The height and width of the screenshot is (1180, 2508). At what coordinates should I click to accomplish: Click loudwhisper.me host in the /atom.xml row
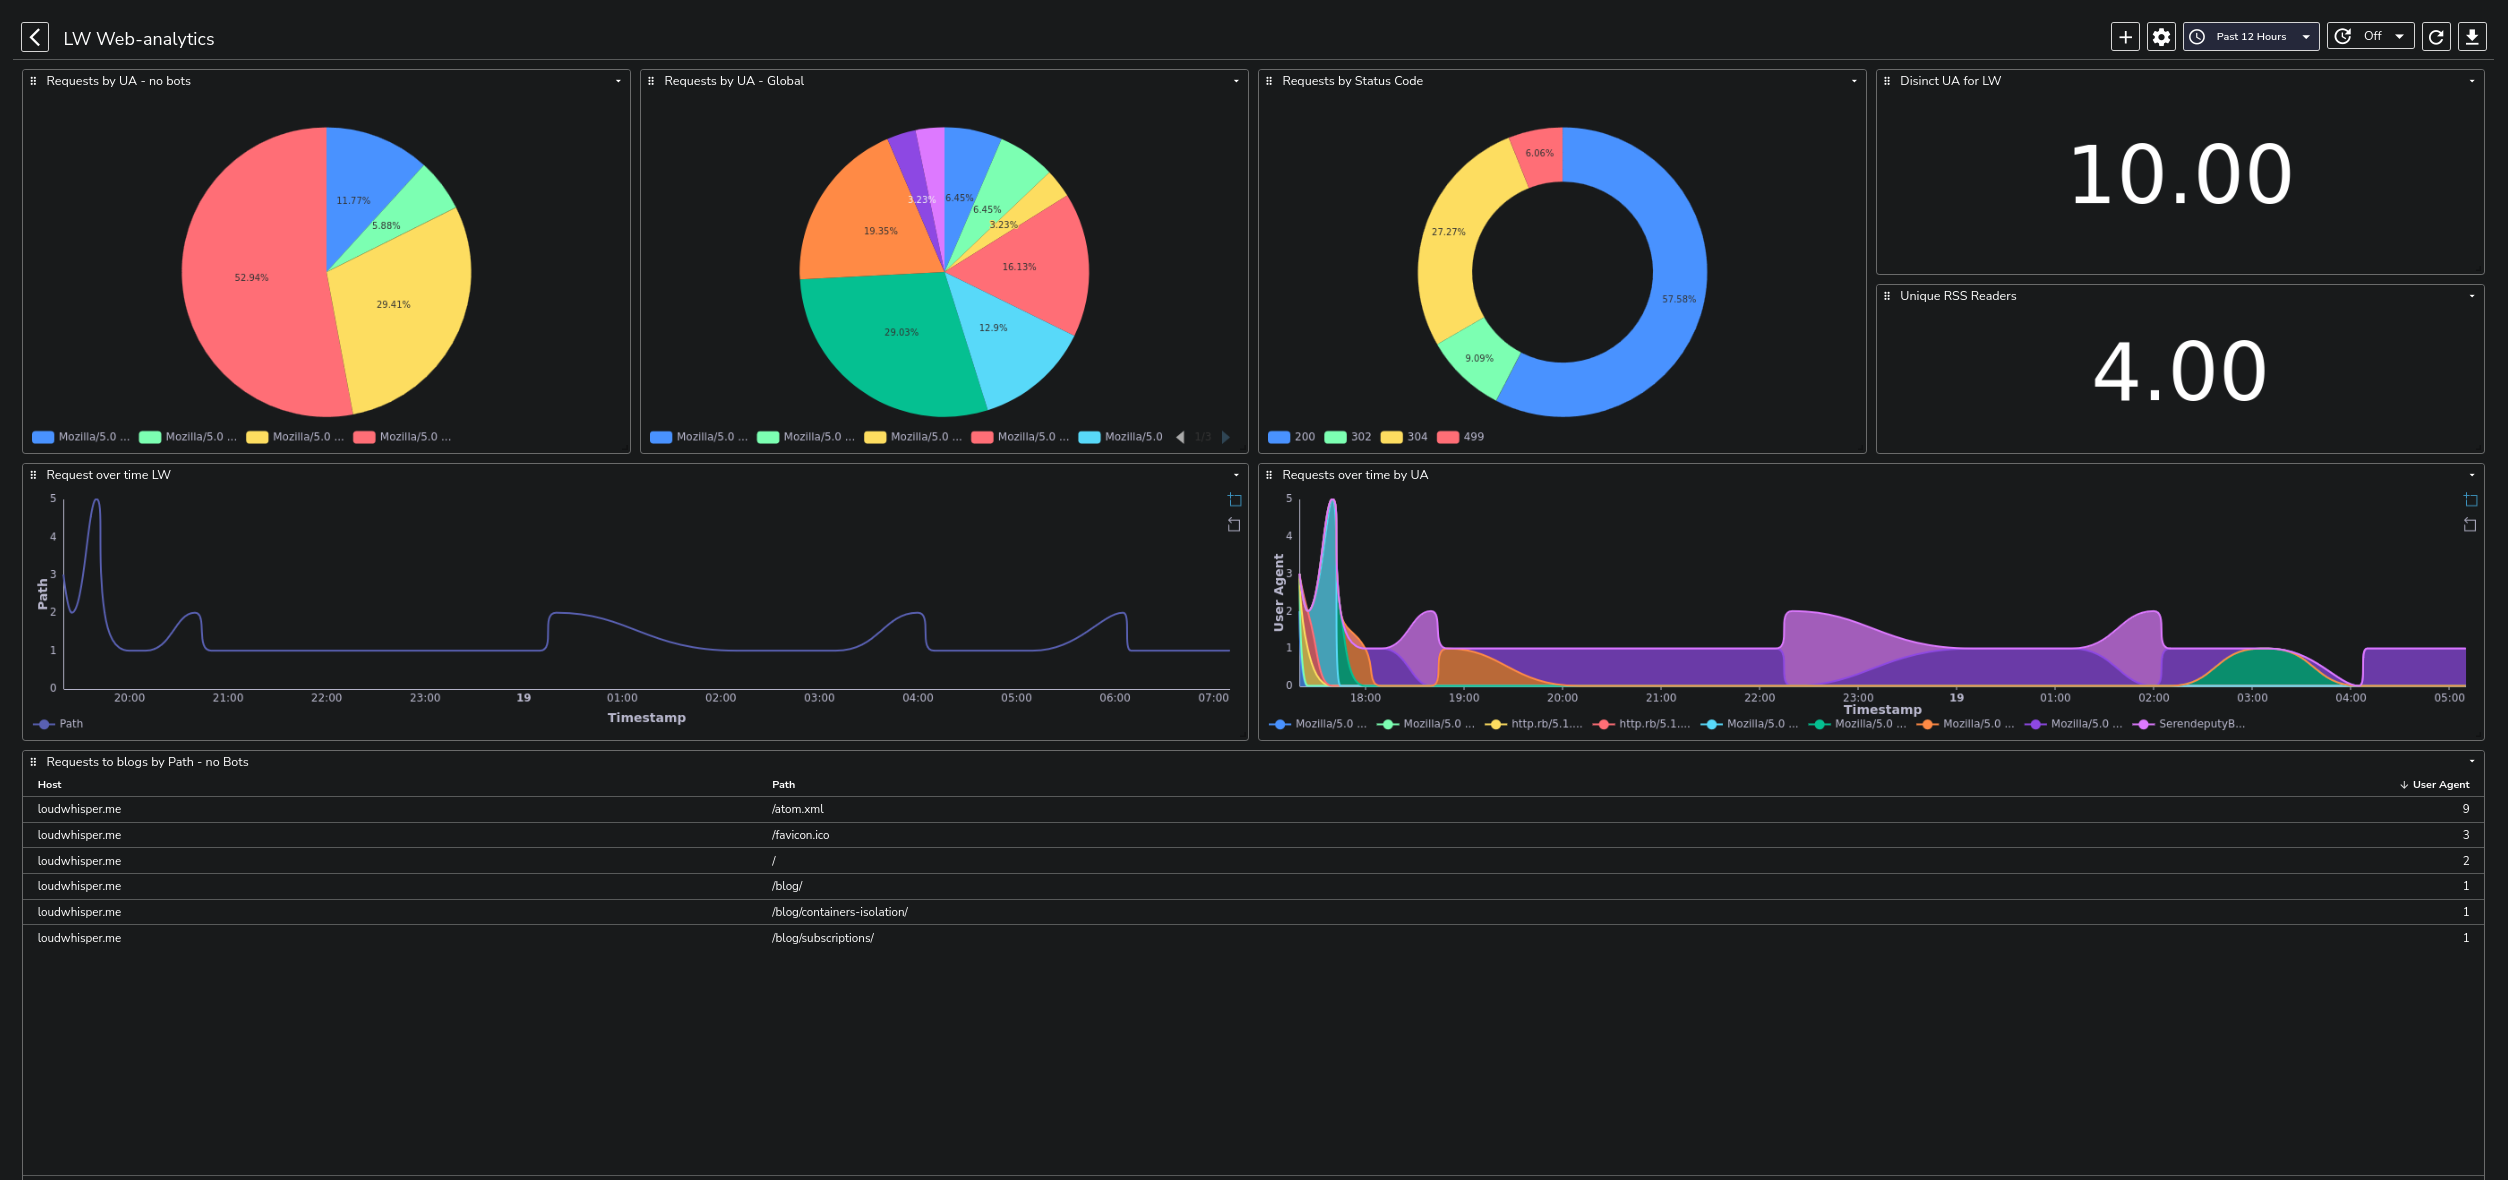point(79,810)
